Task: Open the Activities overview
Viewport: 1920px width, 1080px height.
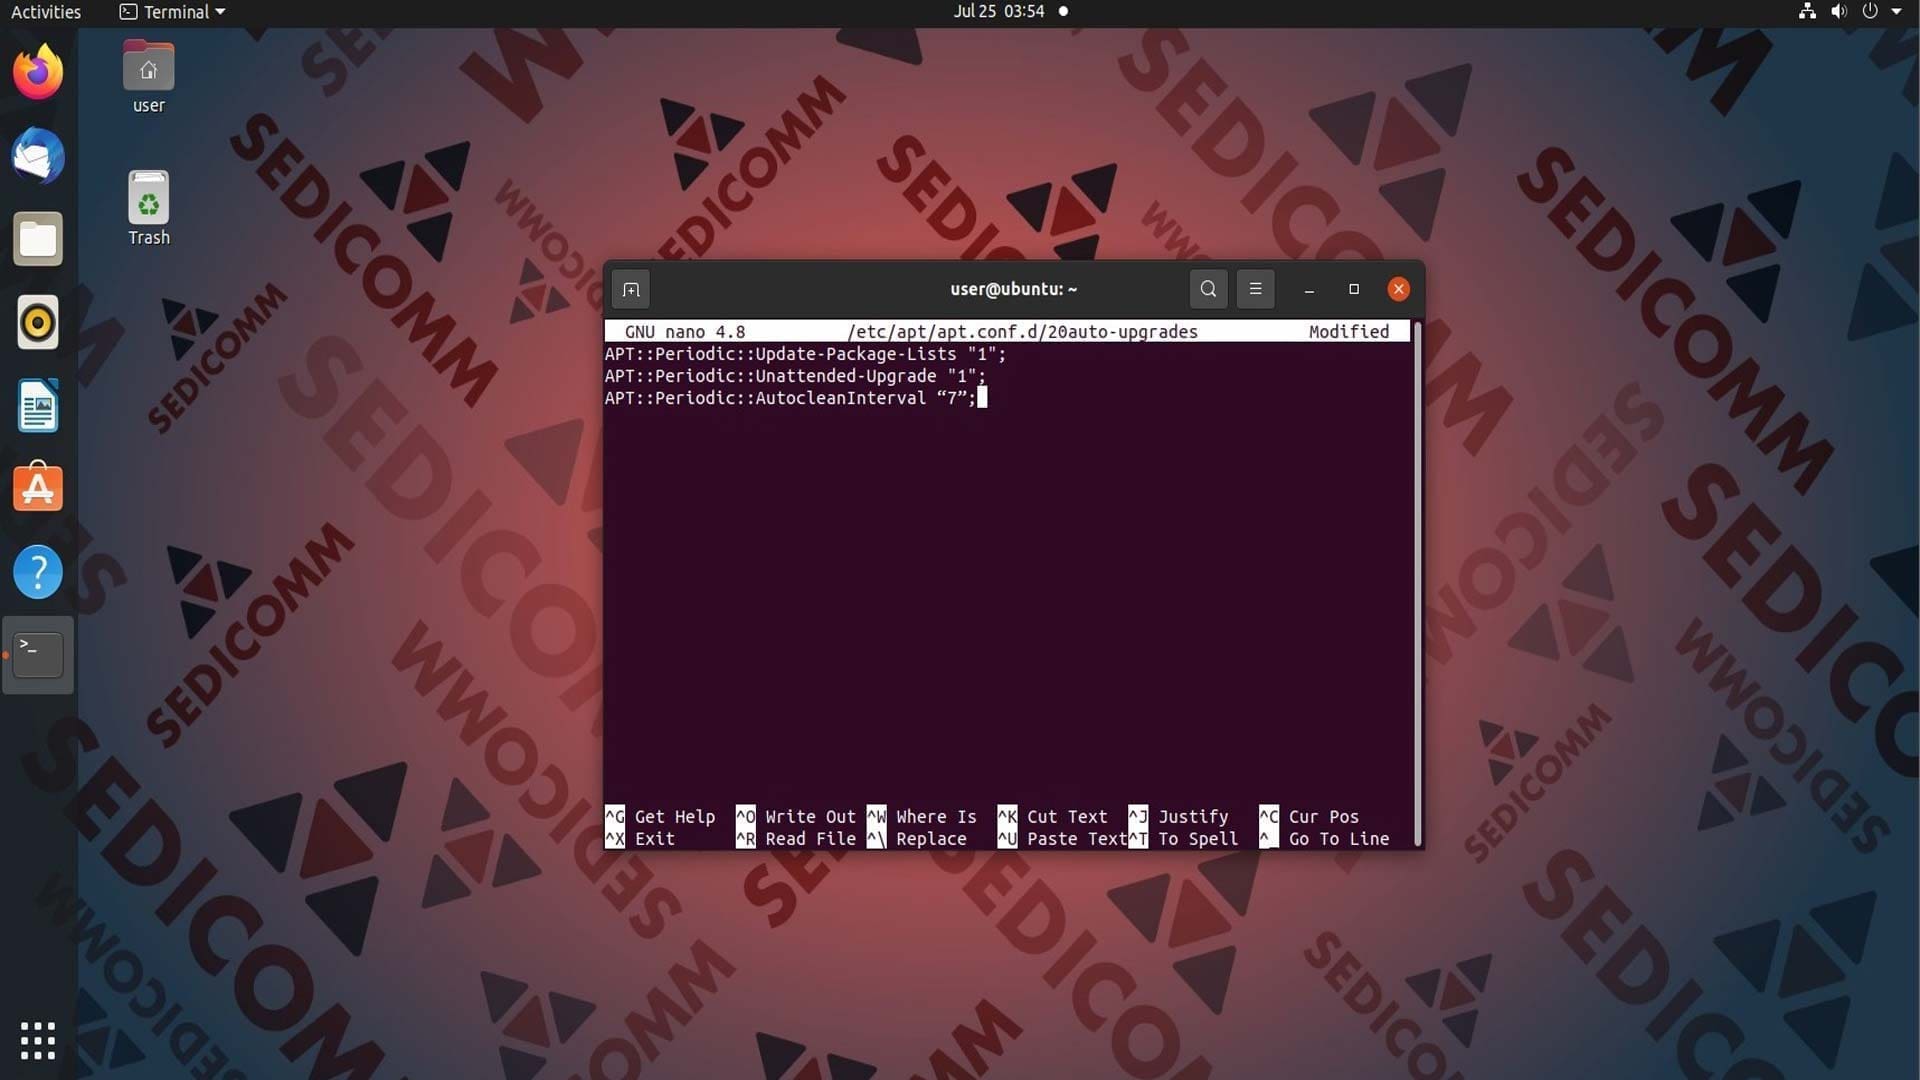Action: pos(46,12)
